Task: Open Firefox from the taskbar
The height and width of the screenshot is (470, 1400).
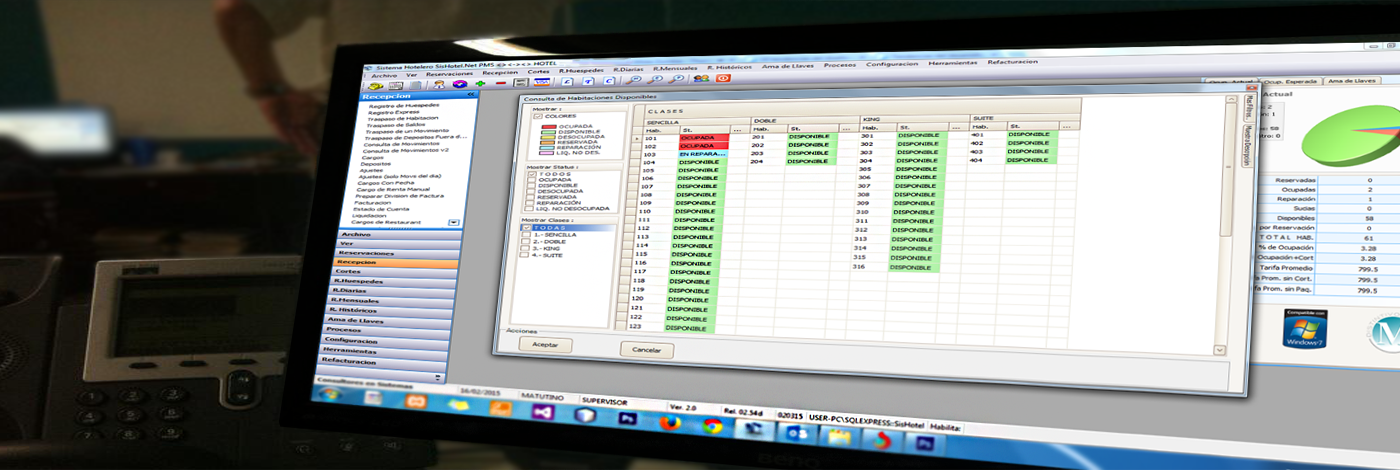Action: 670,423
